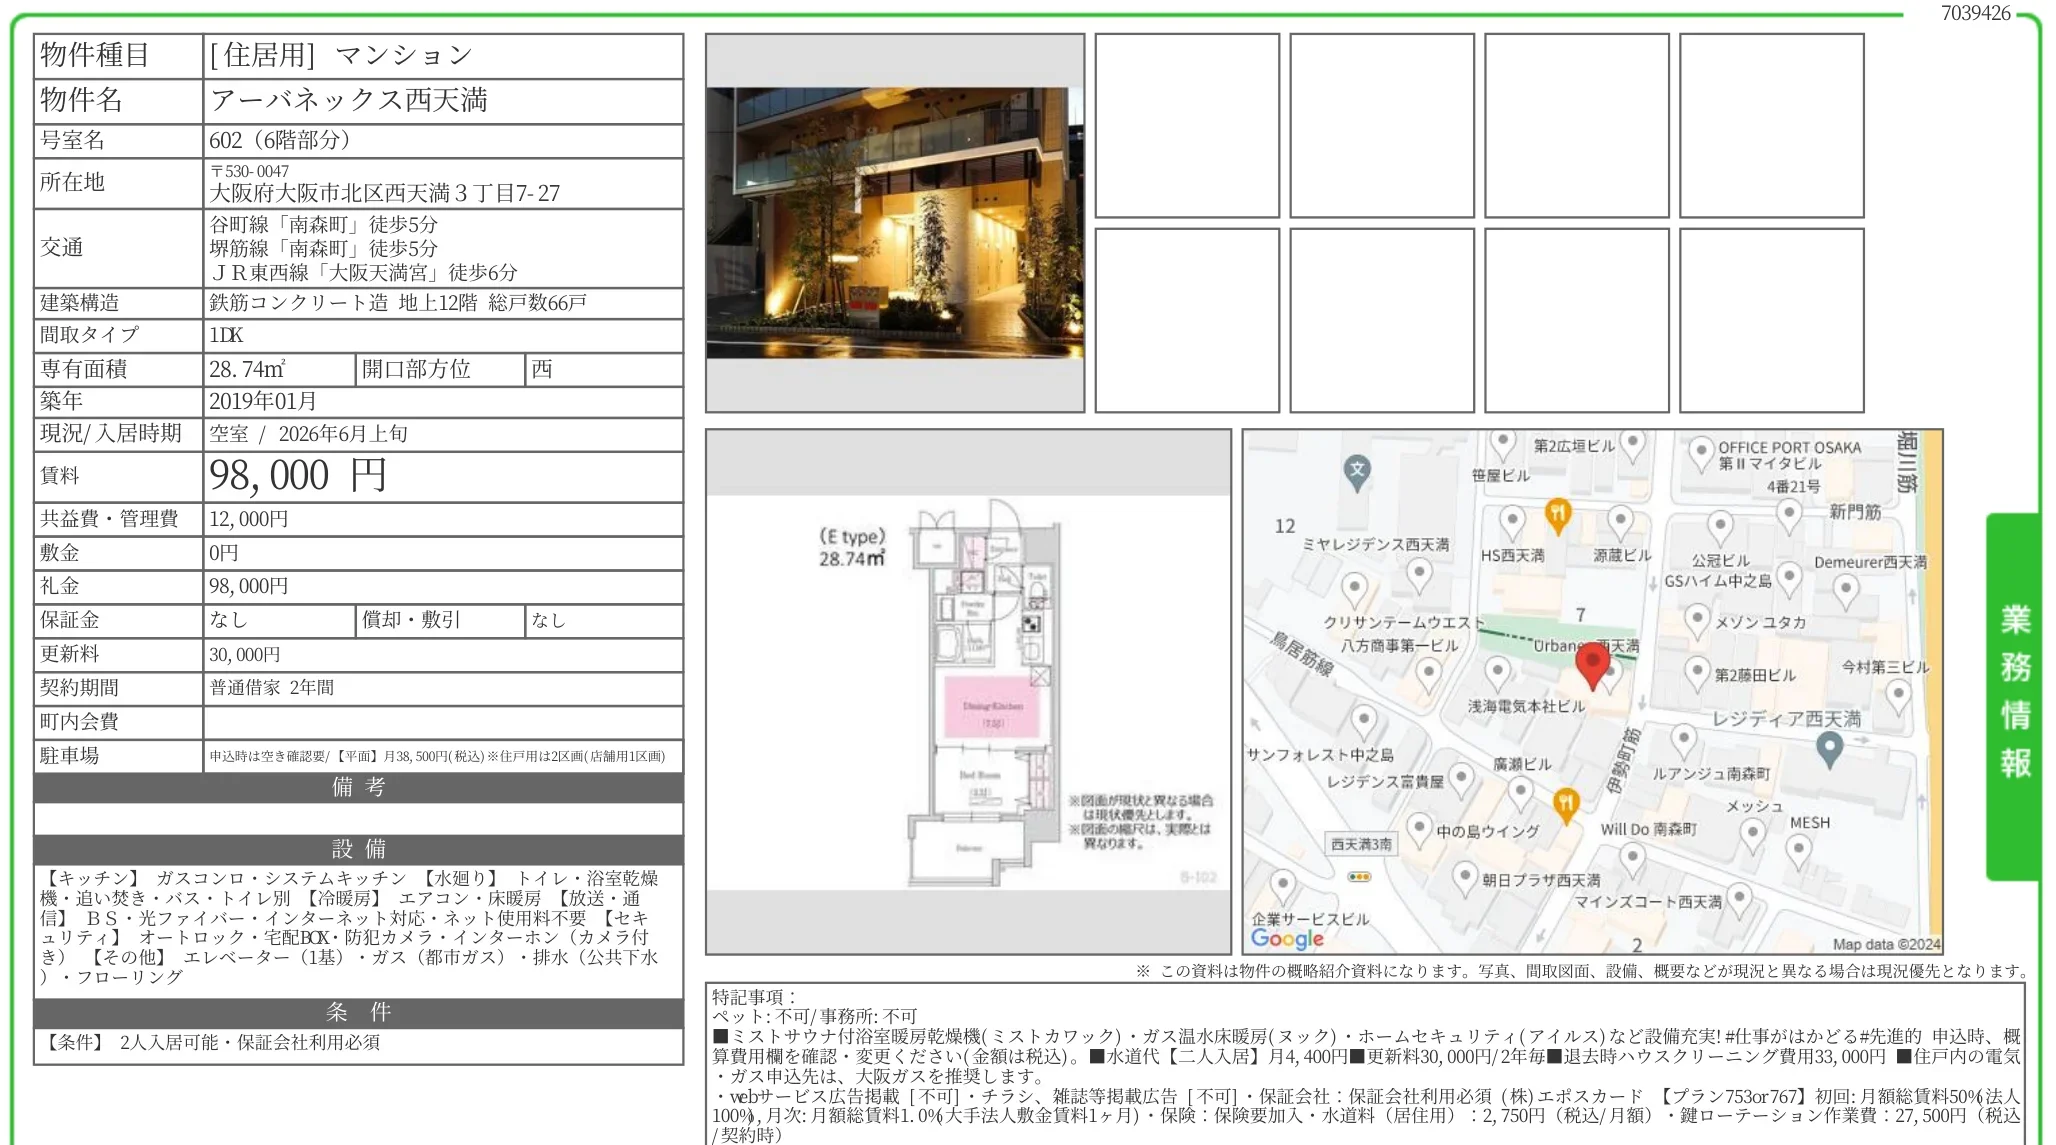Click traffic light icon at 西天満3南

tap(1359, 877)
